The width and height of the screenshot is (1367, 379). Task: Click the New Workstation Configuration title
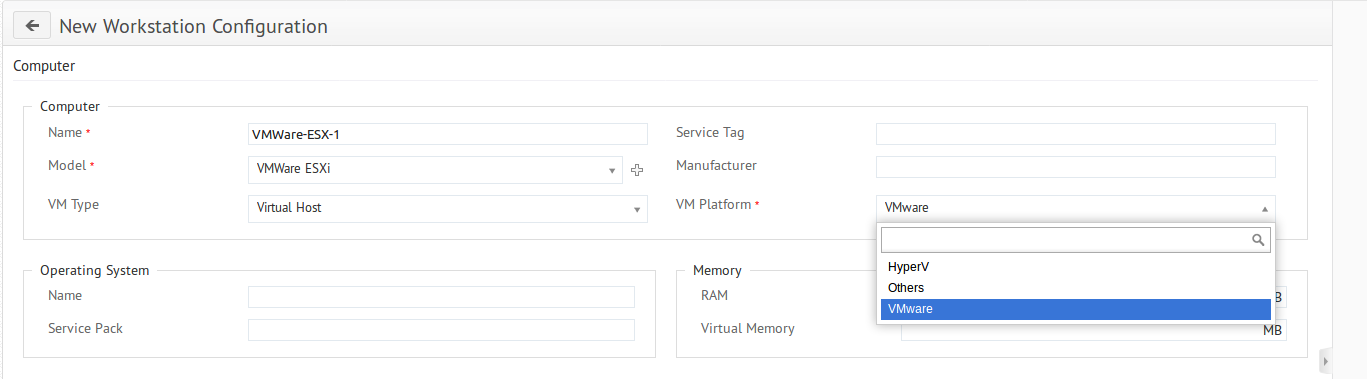click(x=193, y=26)
